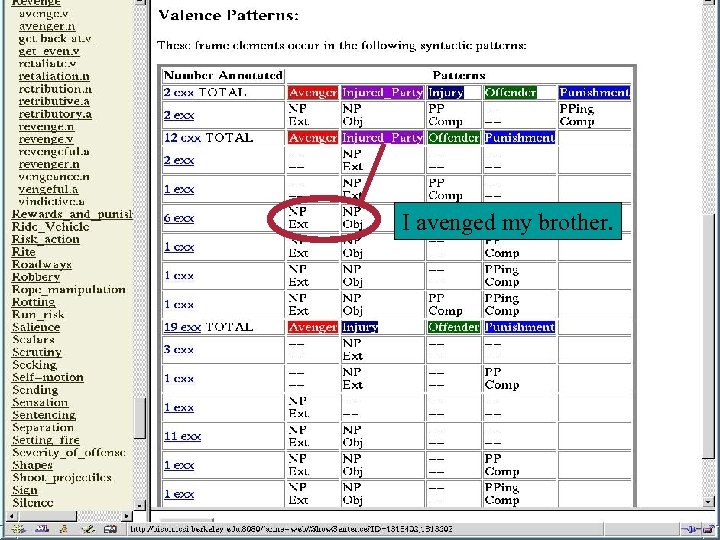Image resolution: width=720 pixels, height=540 pixels.
Task: Select retribution.n entry in sidebar
Action: pos(55,89)
